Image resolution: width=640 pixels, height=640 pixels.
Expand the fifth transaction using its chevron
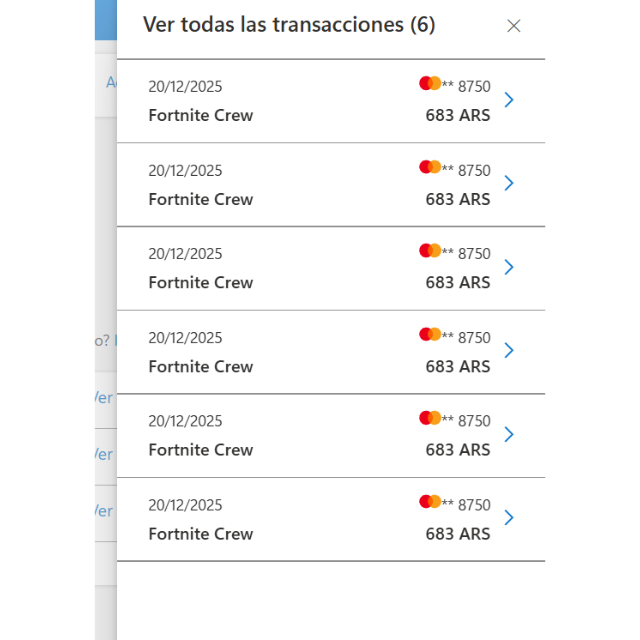pyautogui.click(x=509, y=434)
